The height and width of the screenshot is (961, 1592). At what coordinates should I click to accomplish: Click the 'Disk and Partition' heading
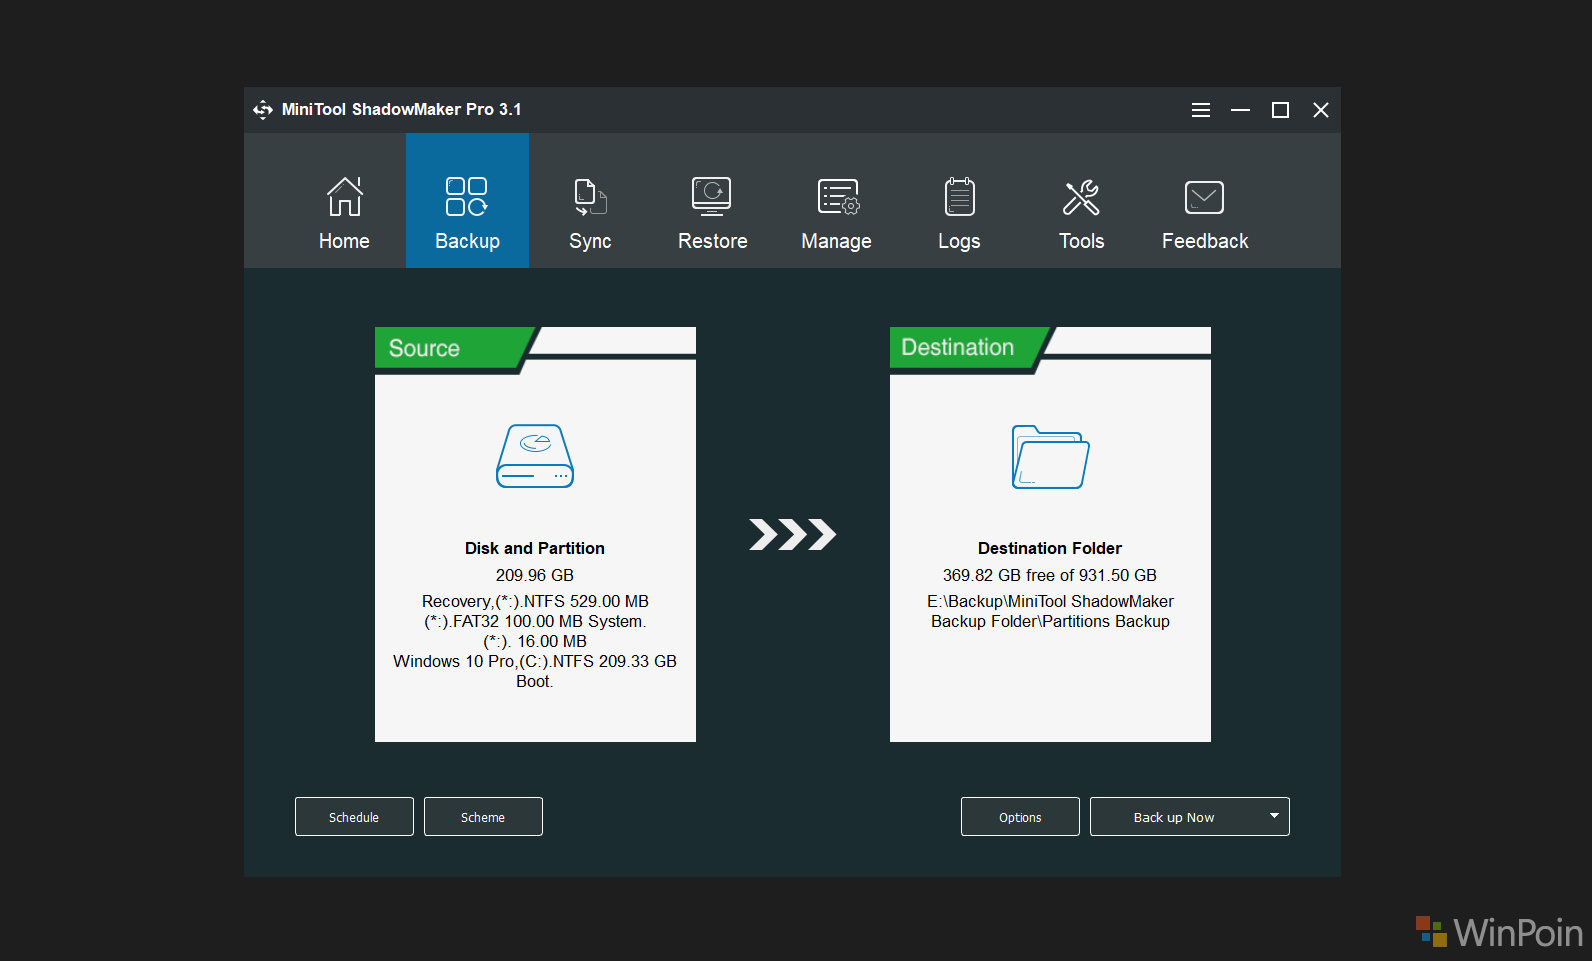point(535,548)
